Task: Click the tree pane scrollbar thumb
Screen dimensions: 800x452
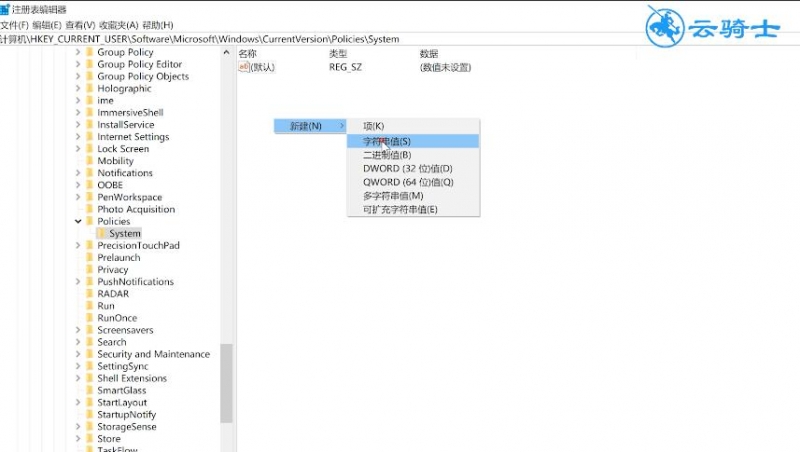Action: click(x=226, y=383)
